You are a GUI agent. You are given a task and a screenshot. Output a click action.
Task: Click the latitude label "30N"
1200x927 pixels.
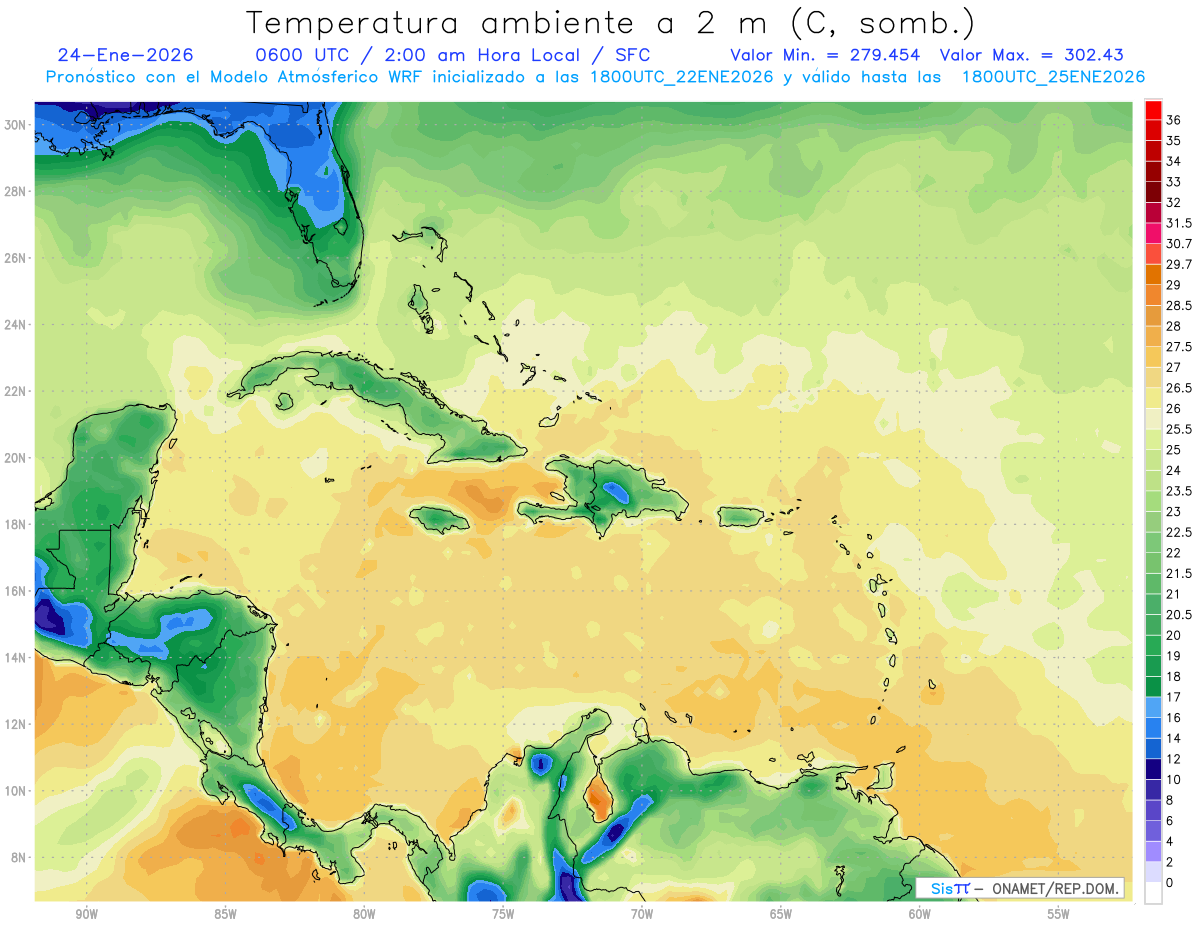(17, 124)
